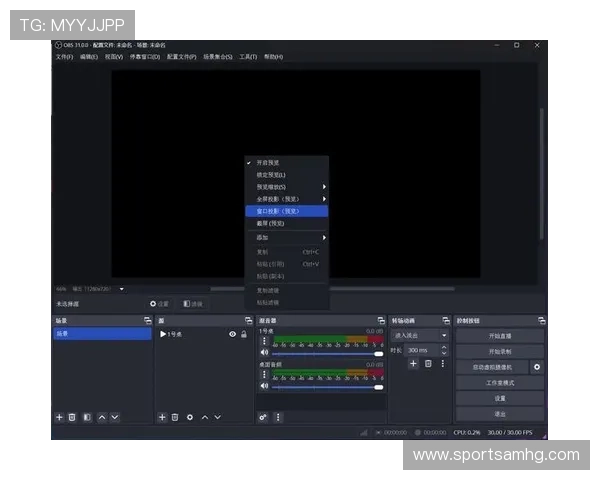Open the 工具(T) menu in menu bar
Screen dimensions: 600x480
tap(248, 57)
